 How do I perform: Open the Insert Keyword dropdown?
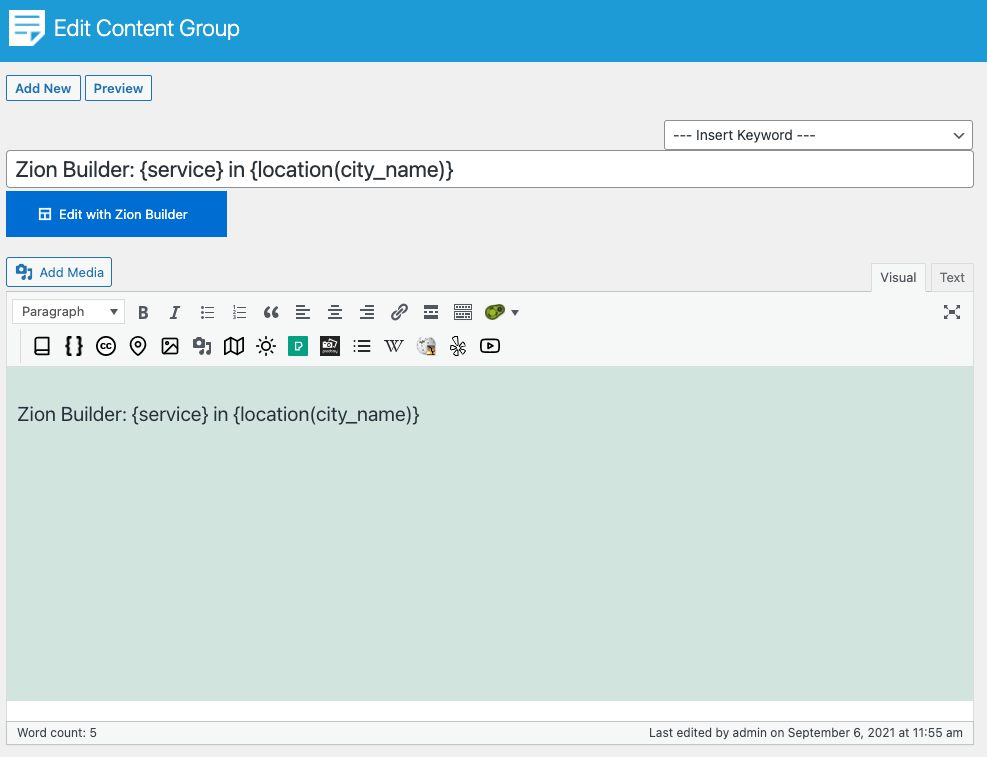click(x=818, y=135)
